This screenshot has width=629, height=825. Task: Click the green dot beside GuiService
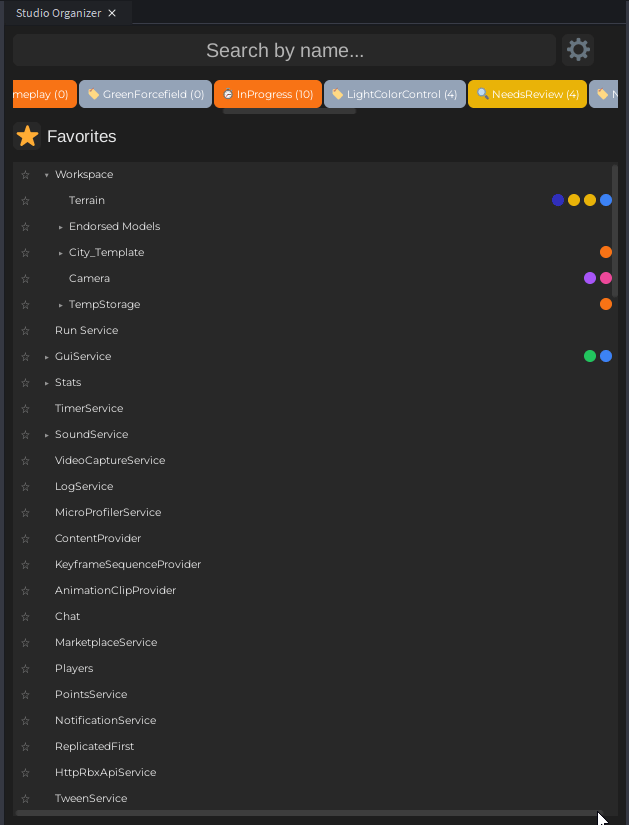(590, 356)
